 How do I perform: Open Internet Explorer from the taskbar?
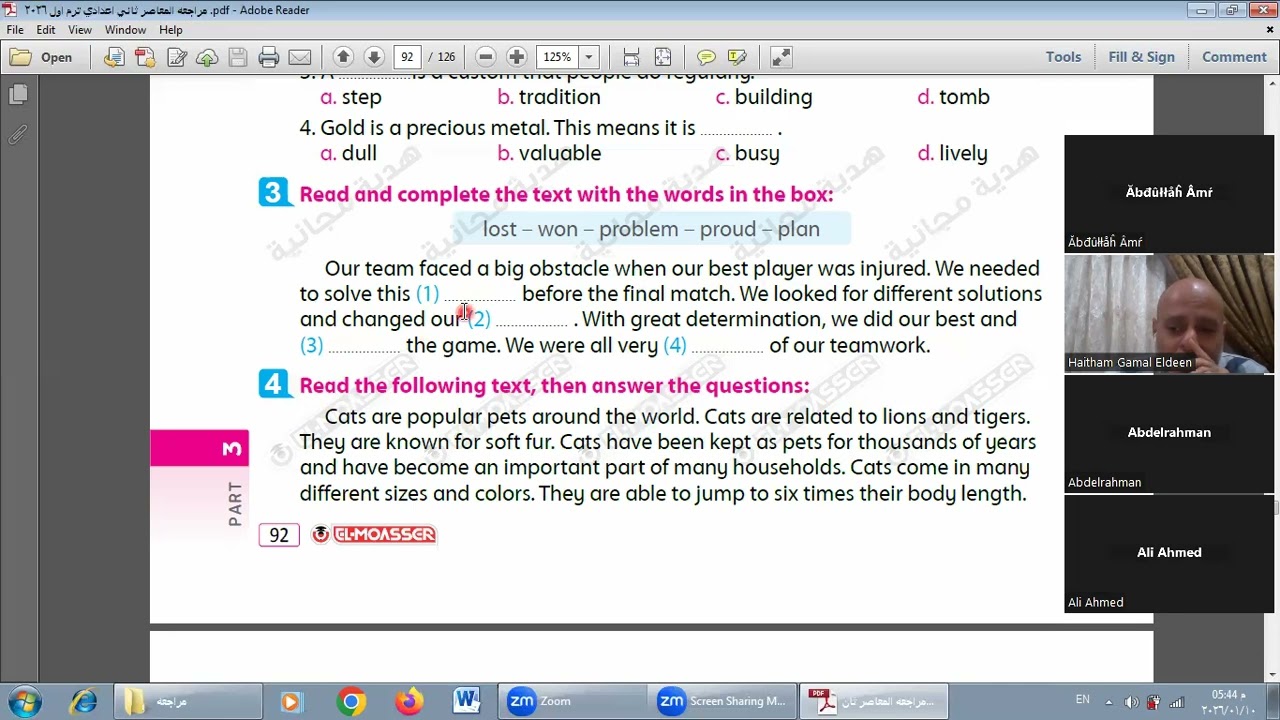[83, 702]
